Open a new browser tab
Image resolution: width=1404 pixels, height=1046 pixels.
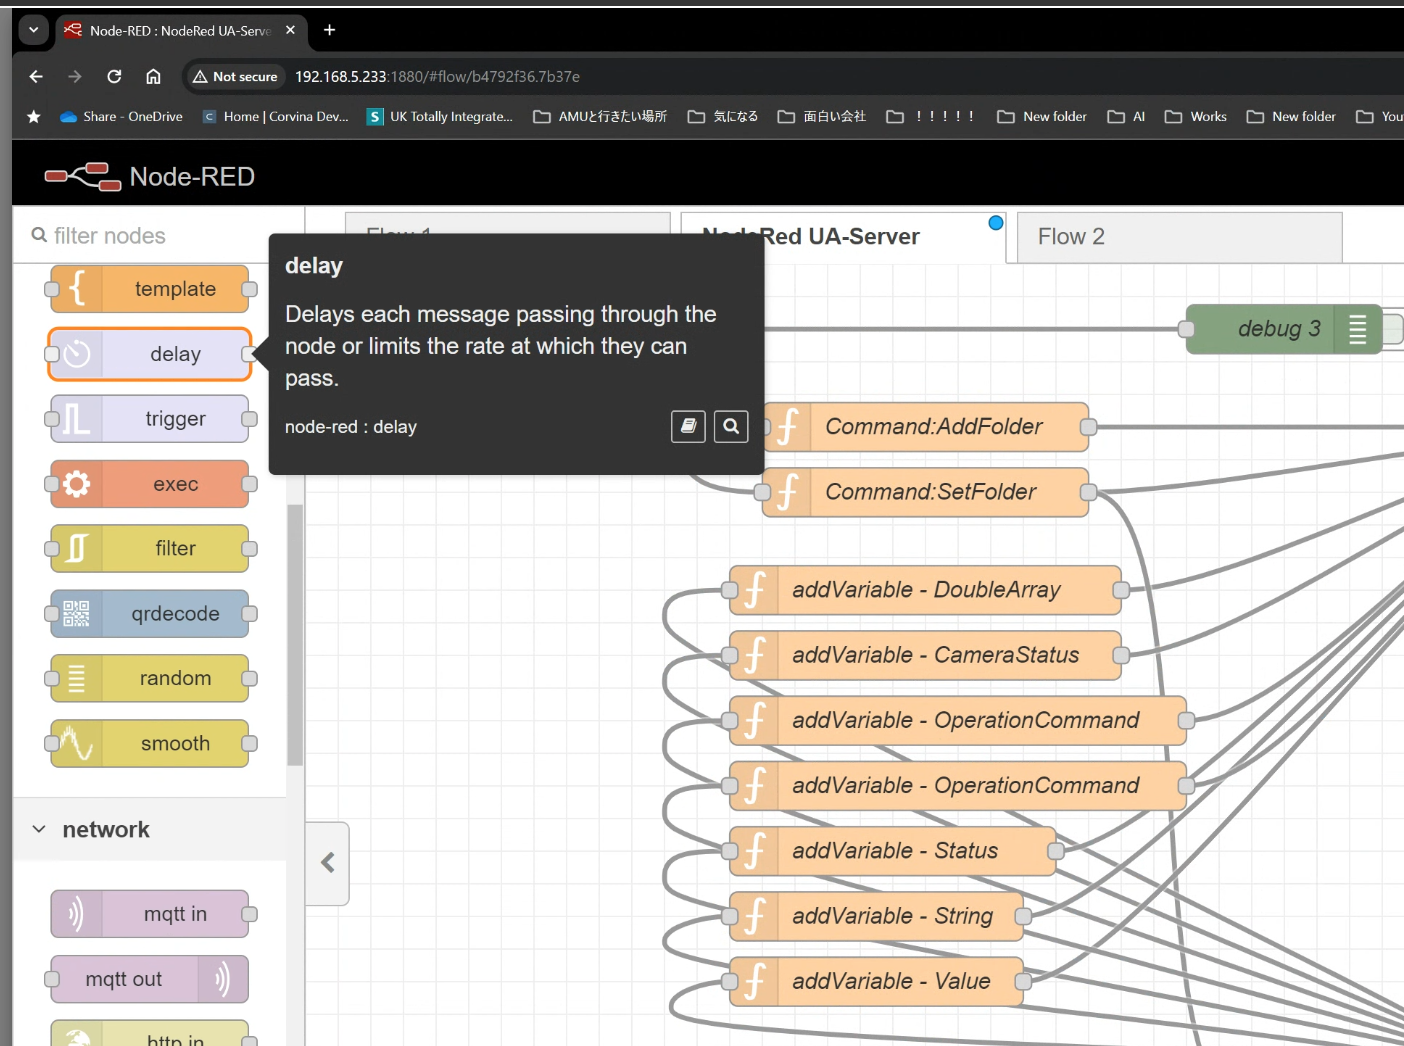click(329, 30)
